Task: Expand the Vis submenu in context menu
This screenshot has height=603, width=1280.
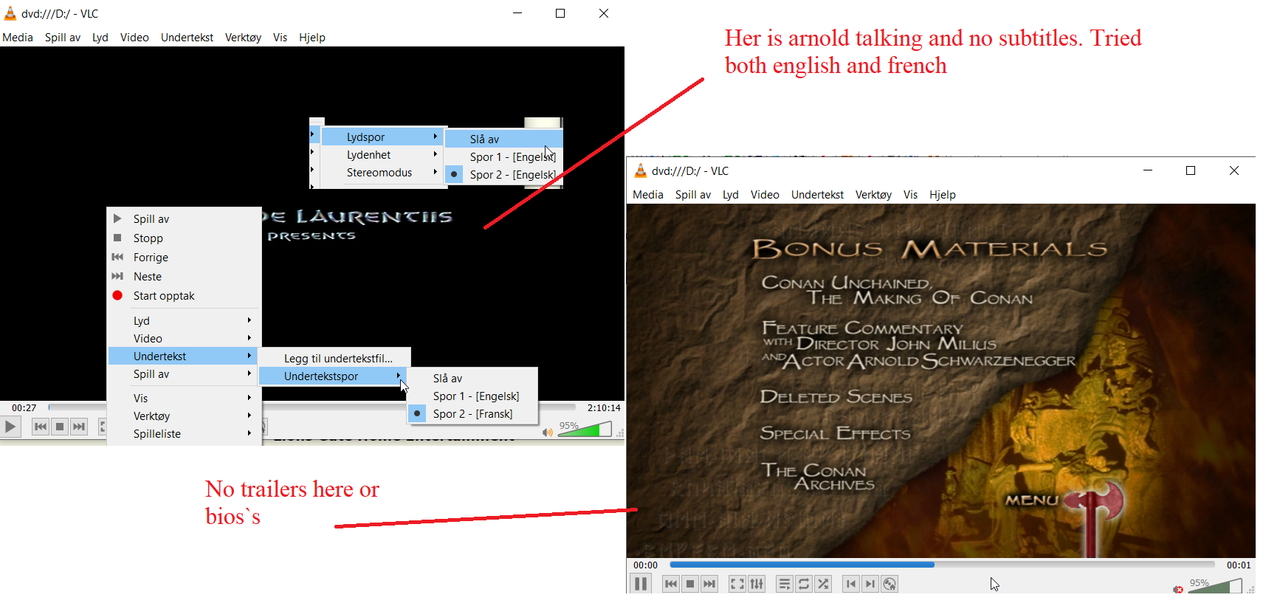Action: 183,398
